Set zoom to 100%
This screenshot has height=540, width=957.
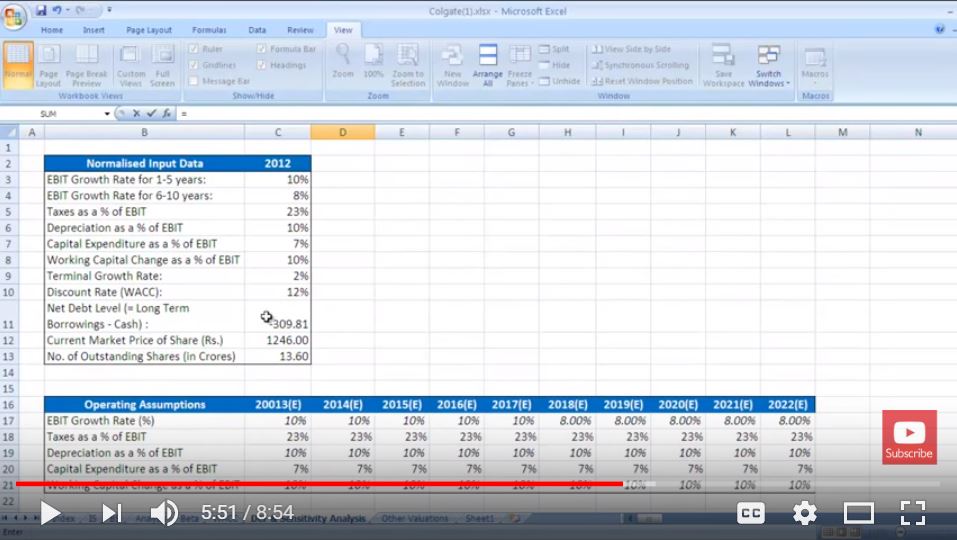click(374, 61)
